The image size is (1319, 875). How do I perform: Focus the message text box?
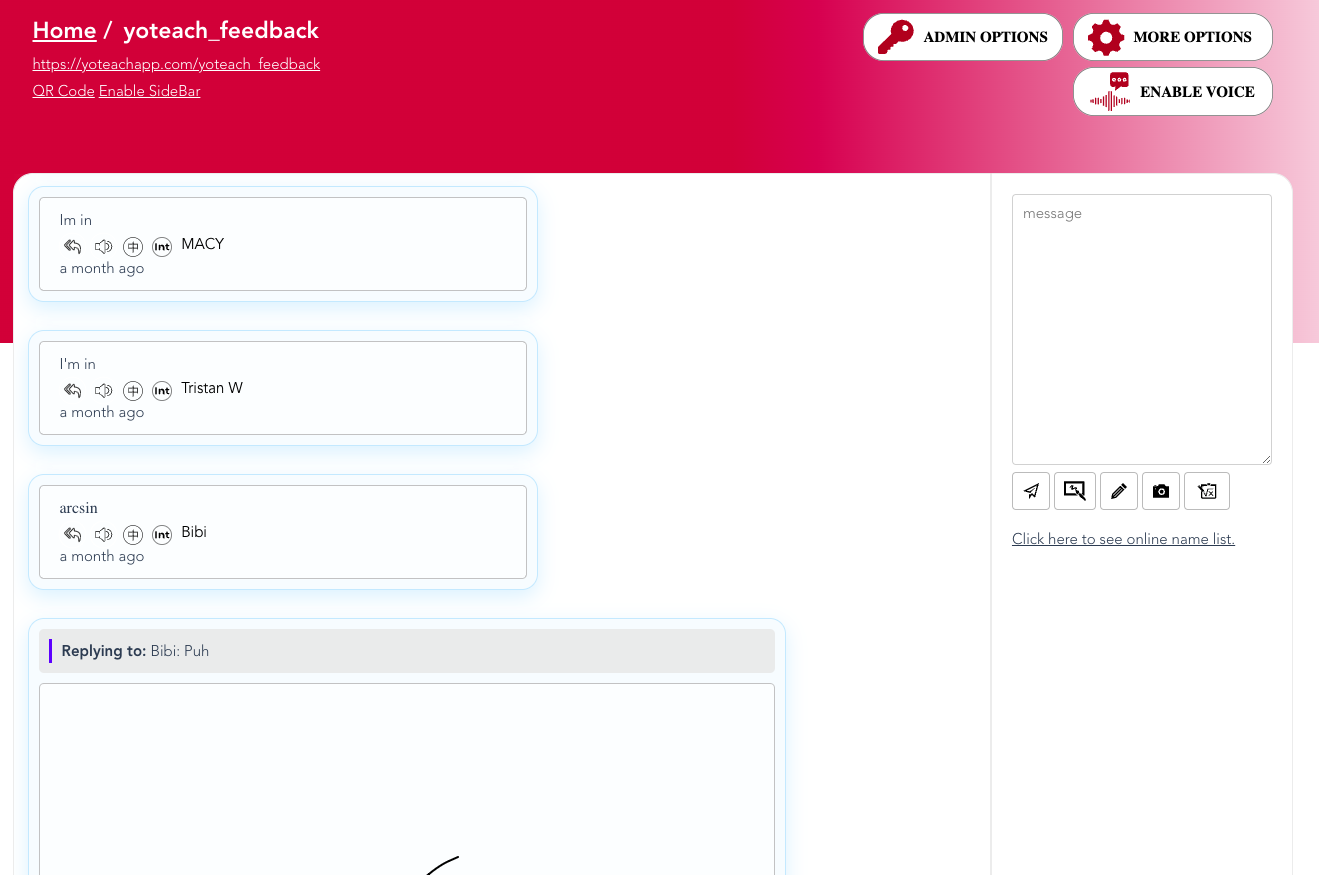click(1141, 329)
